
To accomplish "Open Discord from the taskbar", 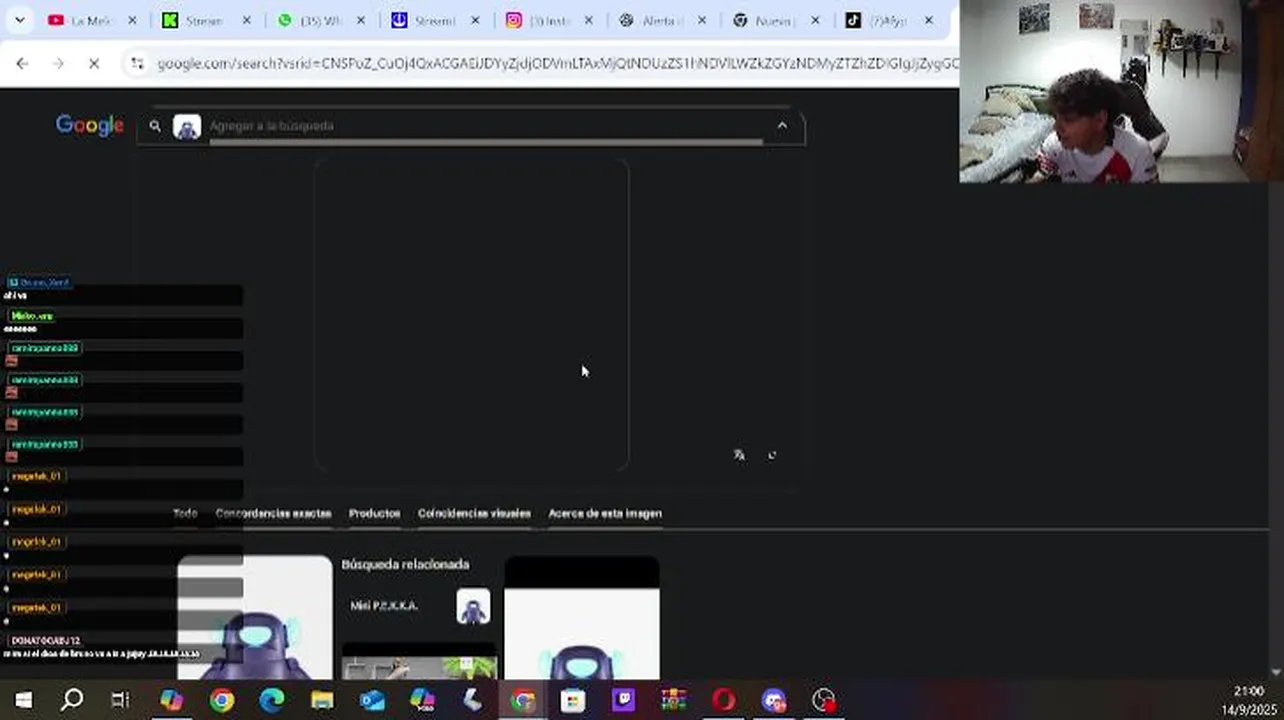I will [x=773, y=700].
